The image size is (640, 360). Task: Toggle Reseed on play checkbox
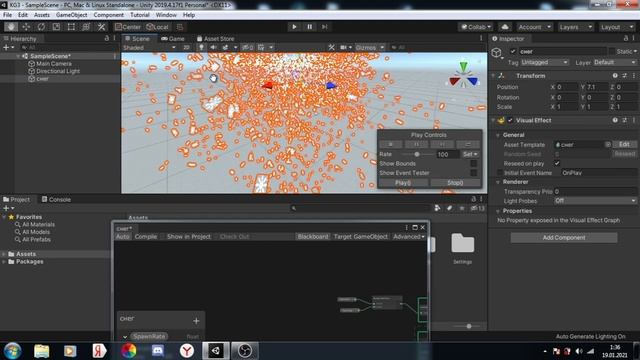557,163
